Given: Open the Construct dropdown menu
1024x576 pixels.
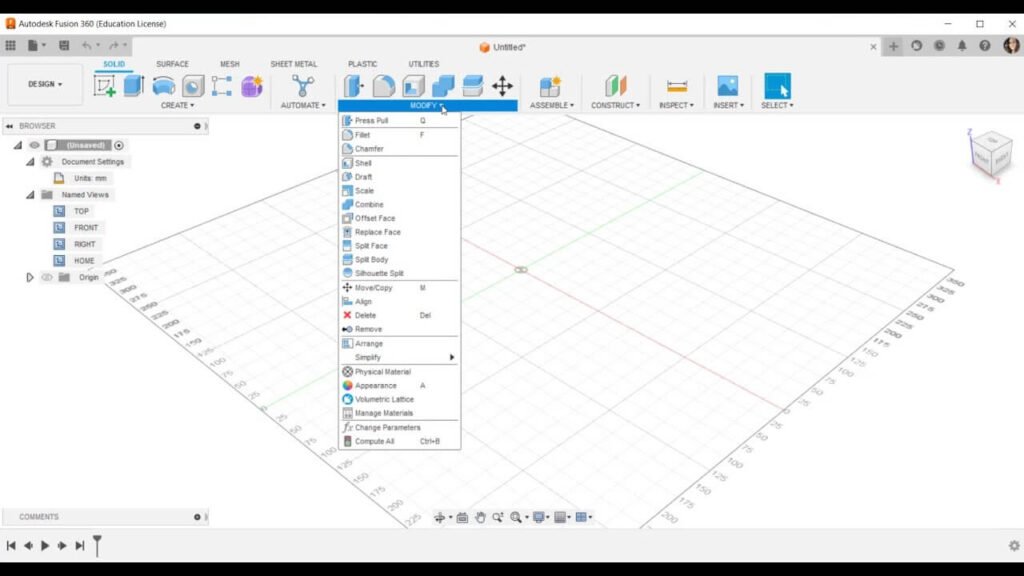Looking at the screenshot, I should [x=615, y=105].
